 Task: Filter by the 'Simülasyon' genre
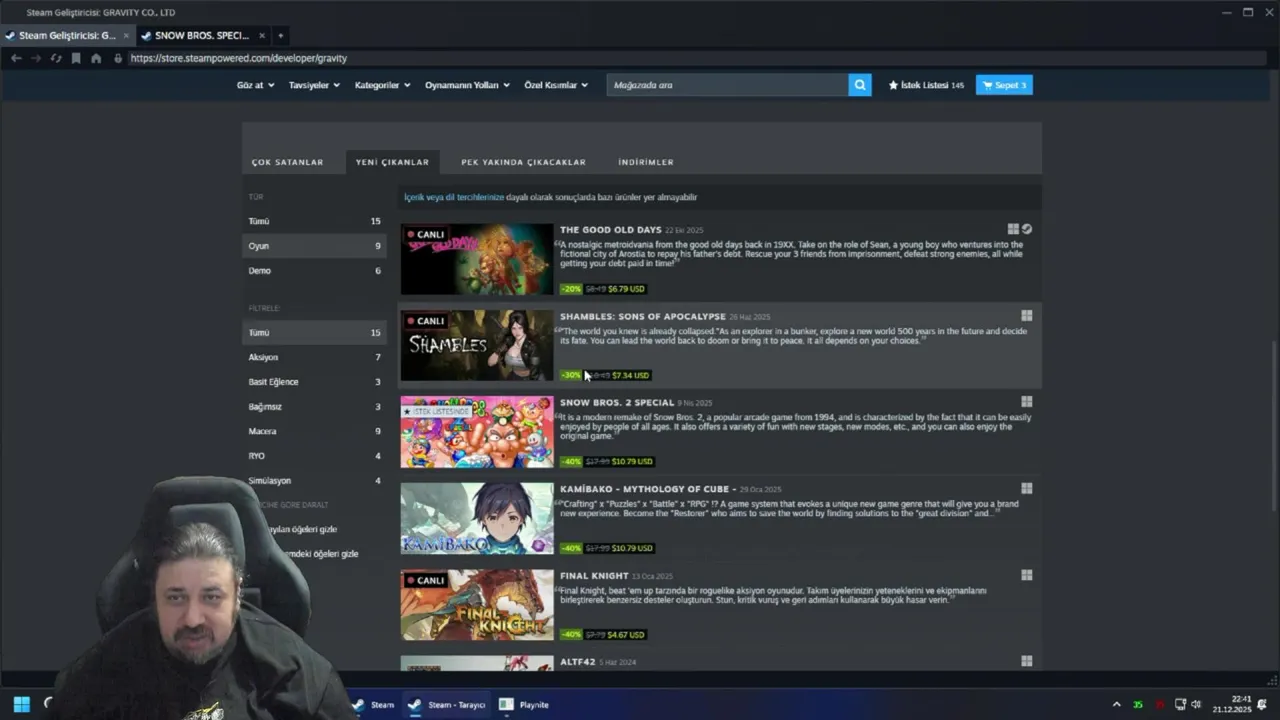(x=314, y=481)
